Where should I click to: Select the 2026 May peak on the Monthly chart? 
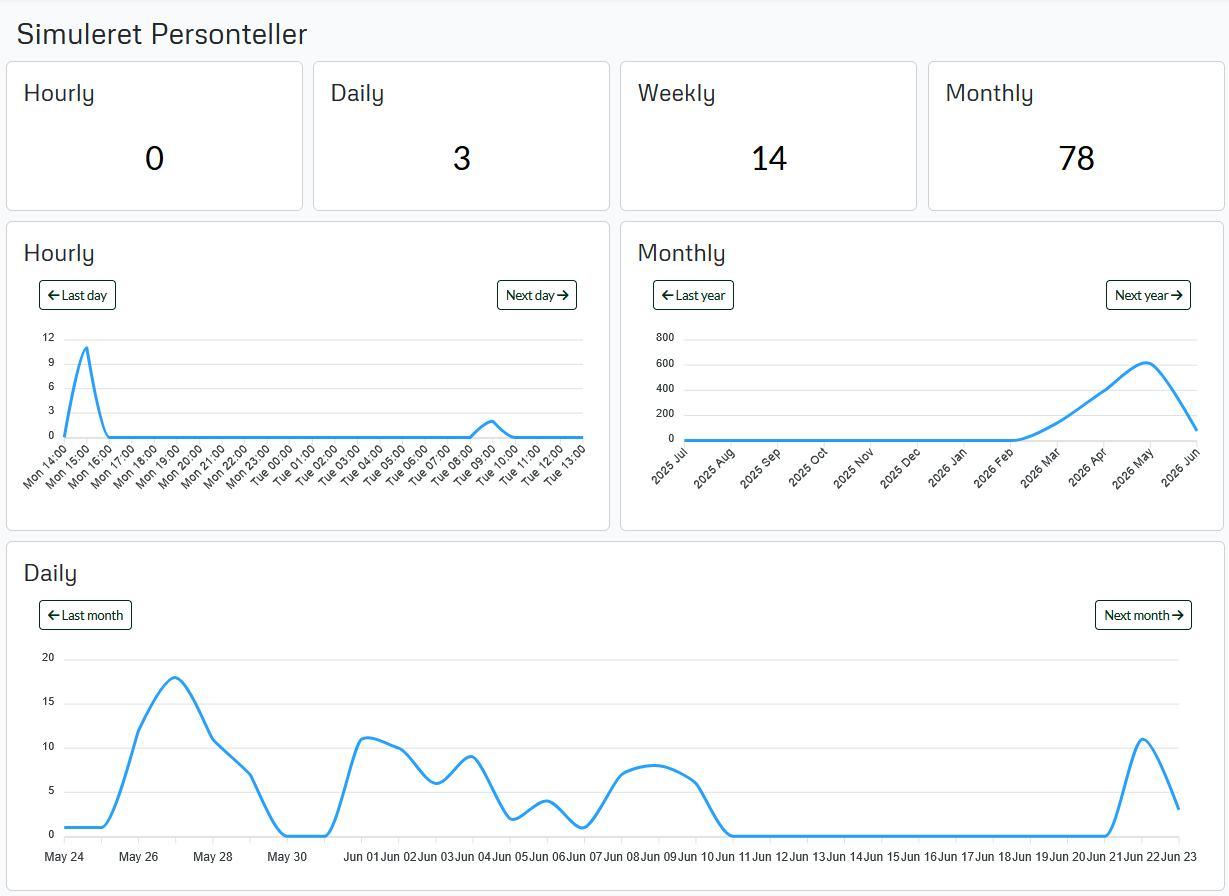(1148, 363)
